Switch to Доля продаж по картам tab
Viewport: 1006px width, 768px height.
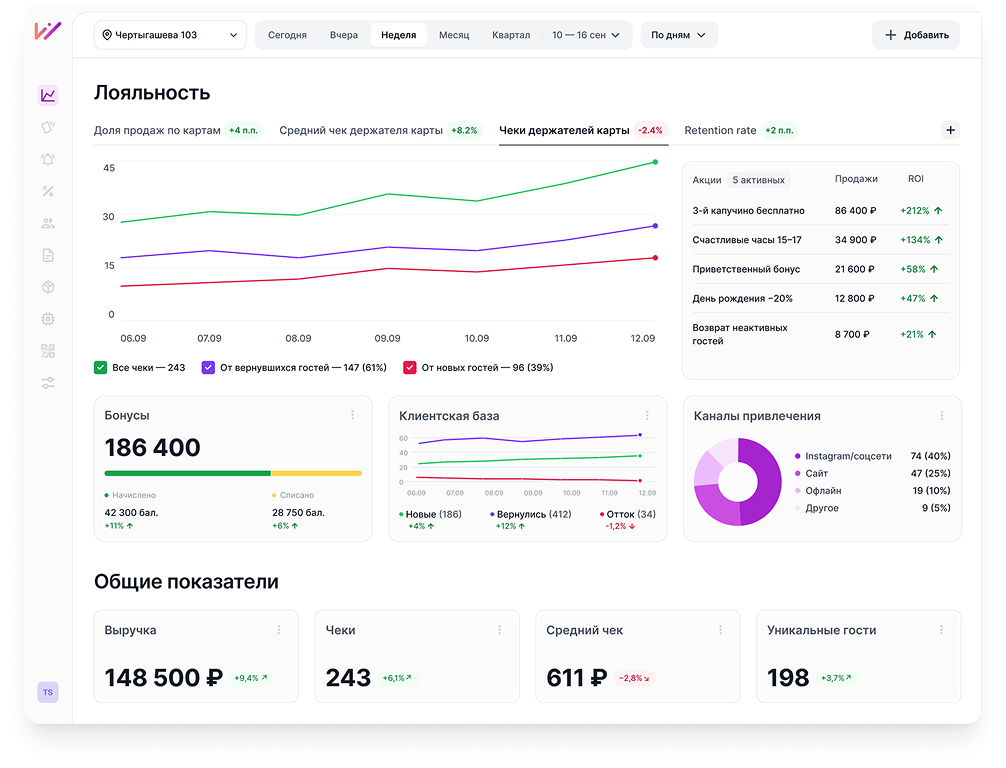pyautogui.click(x=178, y=130)
